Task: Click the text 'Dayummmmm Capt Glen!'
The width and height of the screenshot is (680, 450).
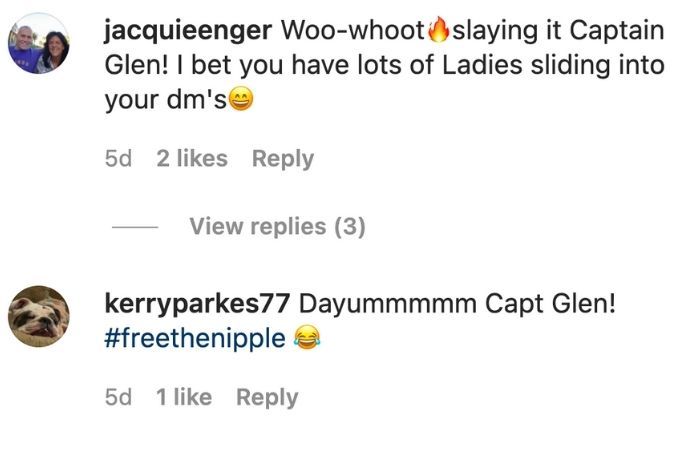Action: pyautogui.click(x=457, y=304)
